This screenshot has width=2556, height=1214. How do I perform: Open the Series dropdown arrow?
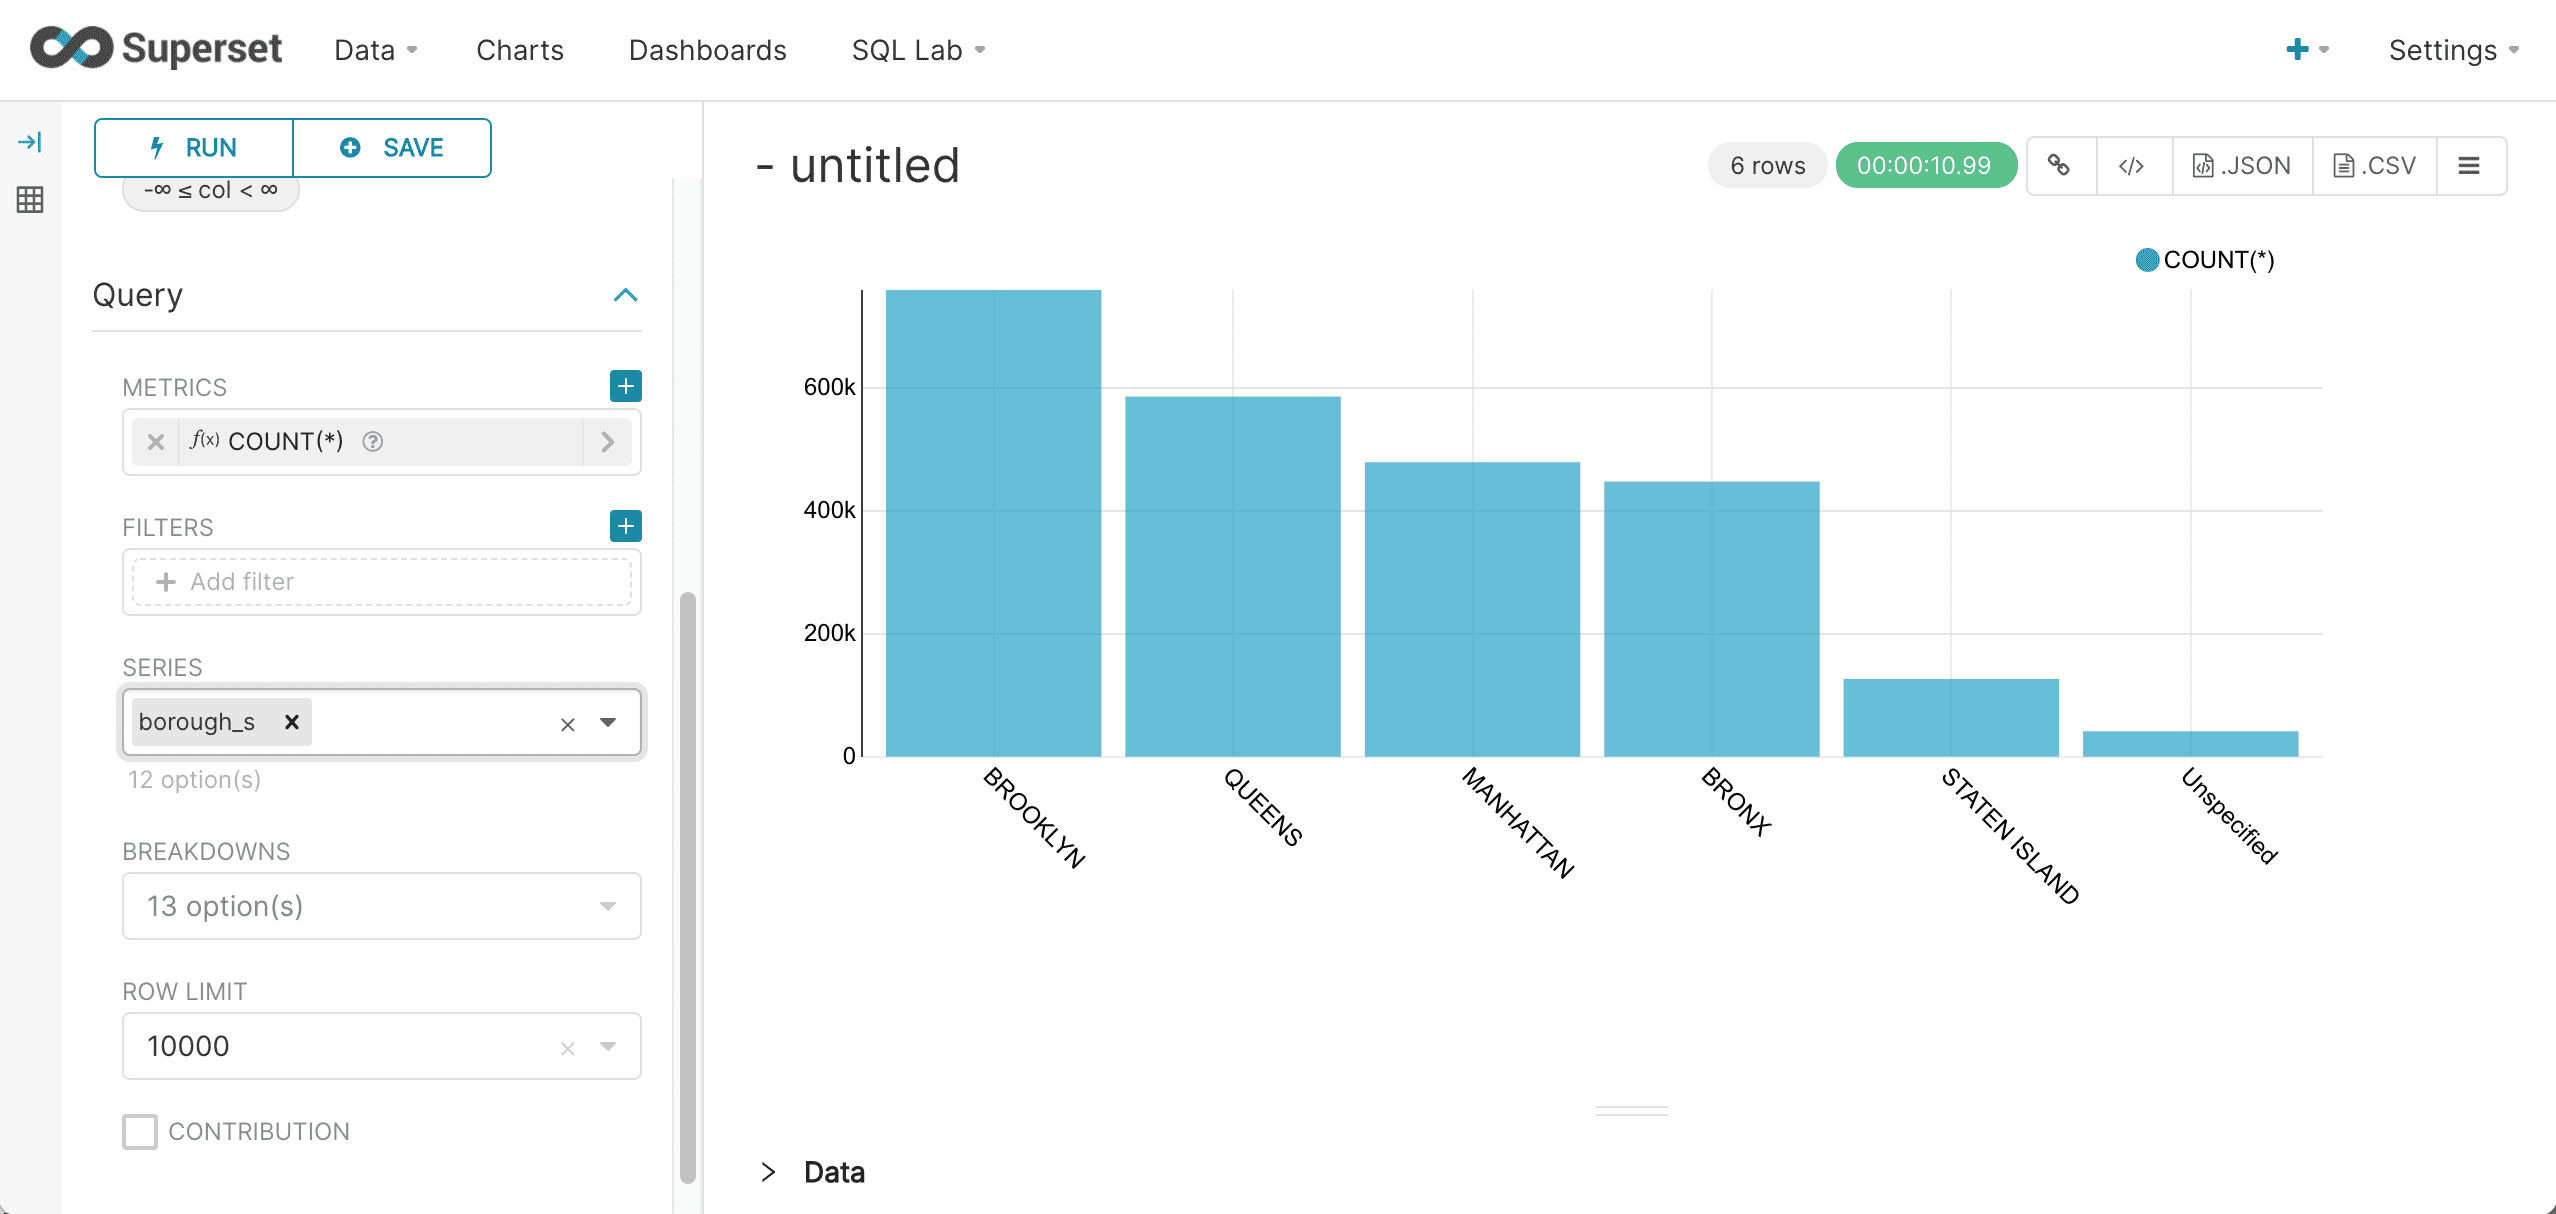pos(608,721)
